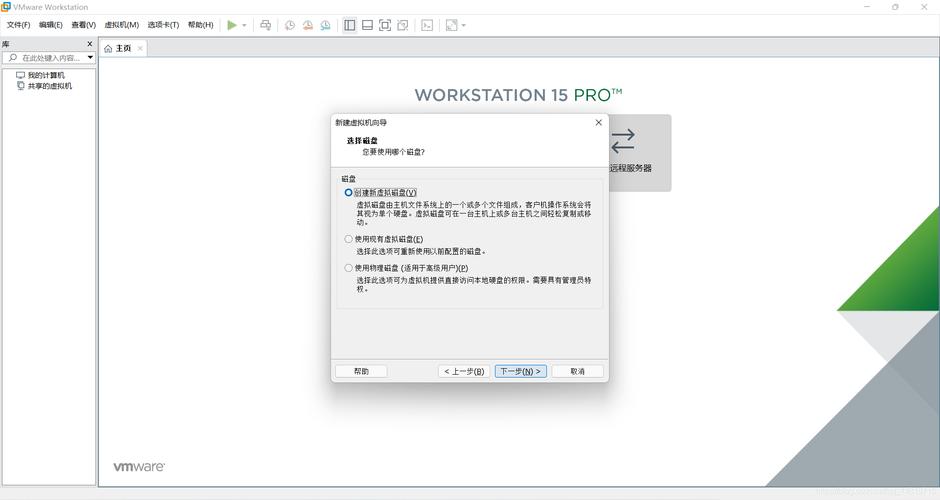Image resolution: width=940 pixels, height=500 pixels.
Task: Click the 取消 button in wizard
Action: click(577, 371)
